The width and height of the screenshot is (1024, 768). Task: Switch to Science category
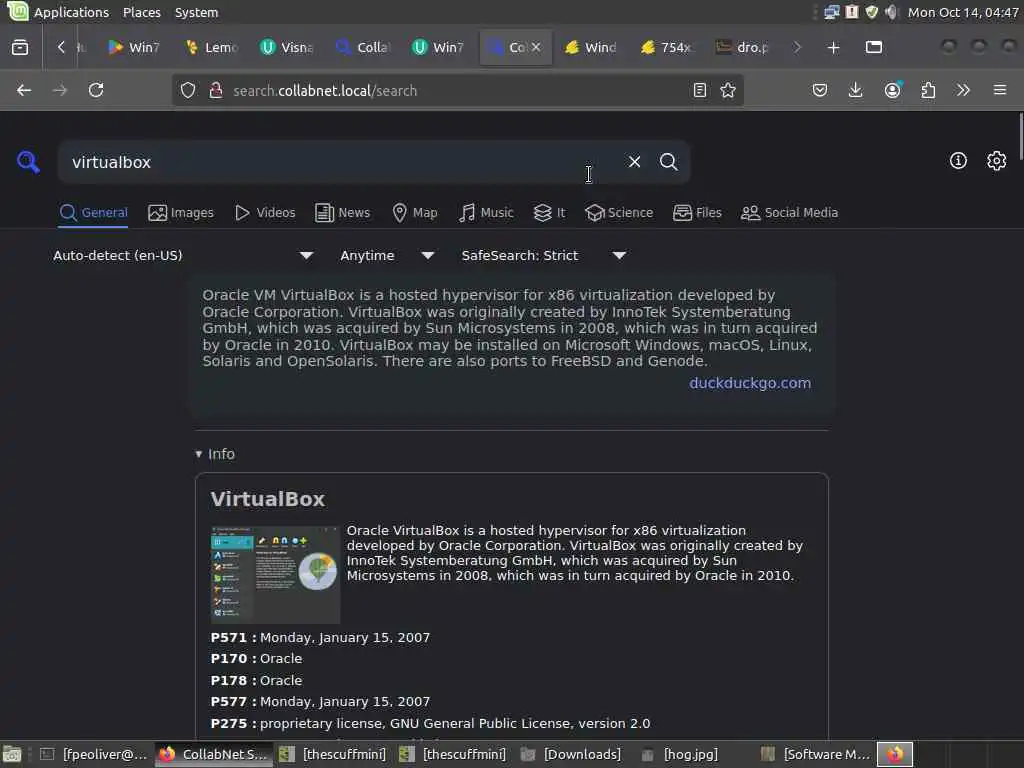pos(619,212)
